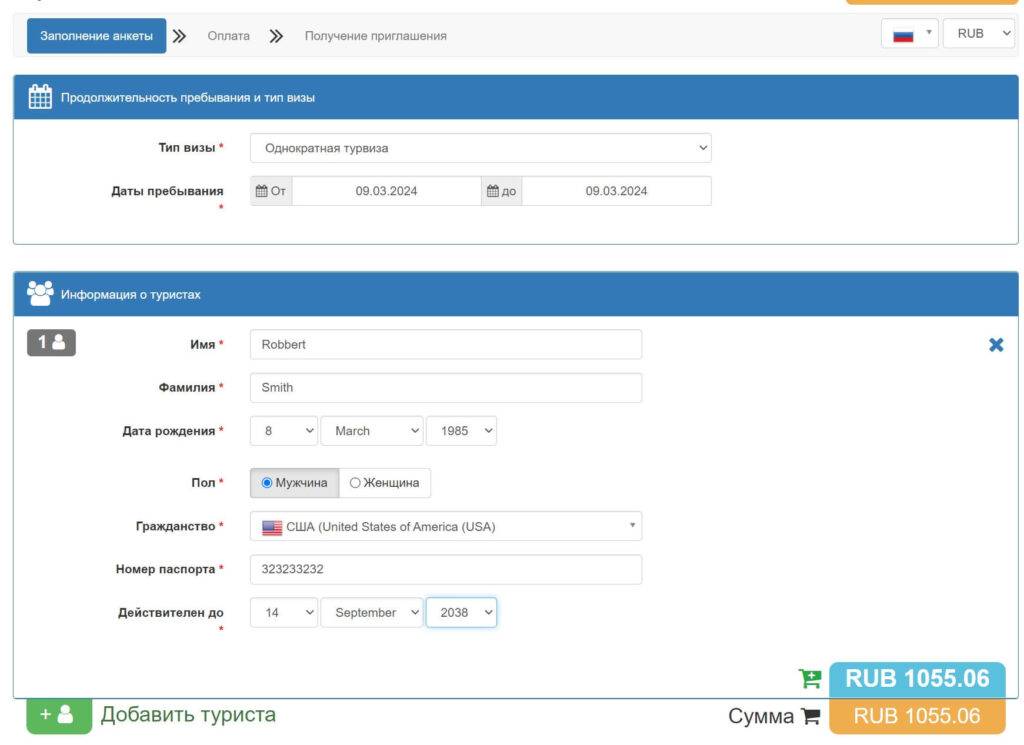Click the Номер паспорта input field
Screen dimensions: 1024x745
point(445,569)
